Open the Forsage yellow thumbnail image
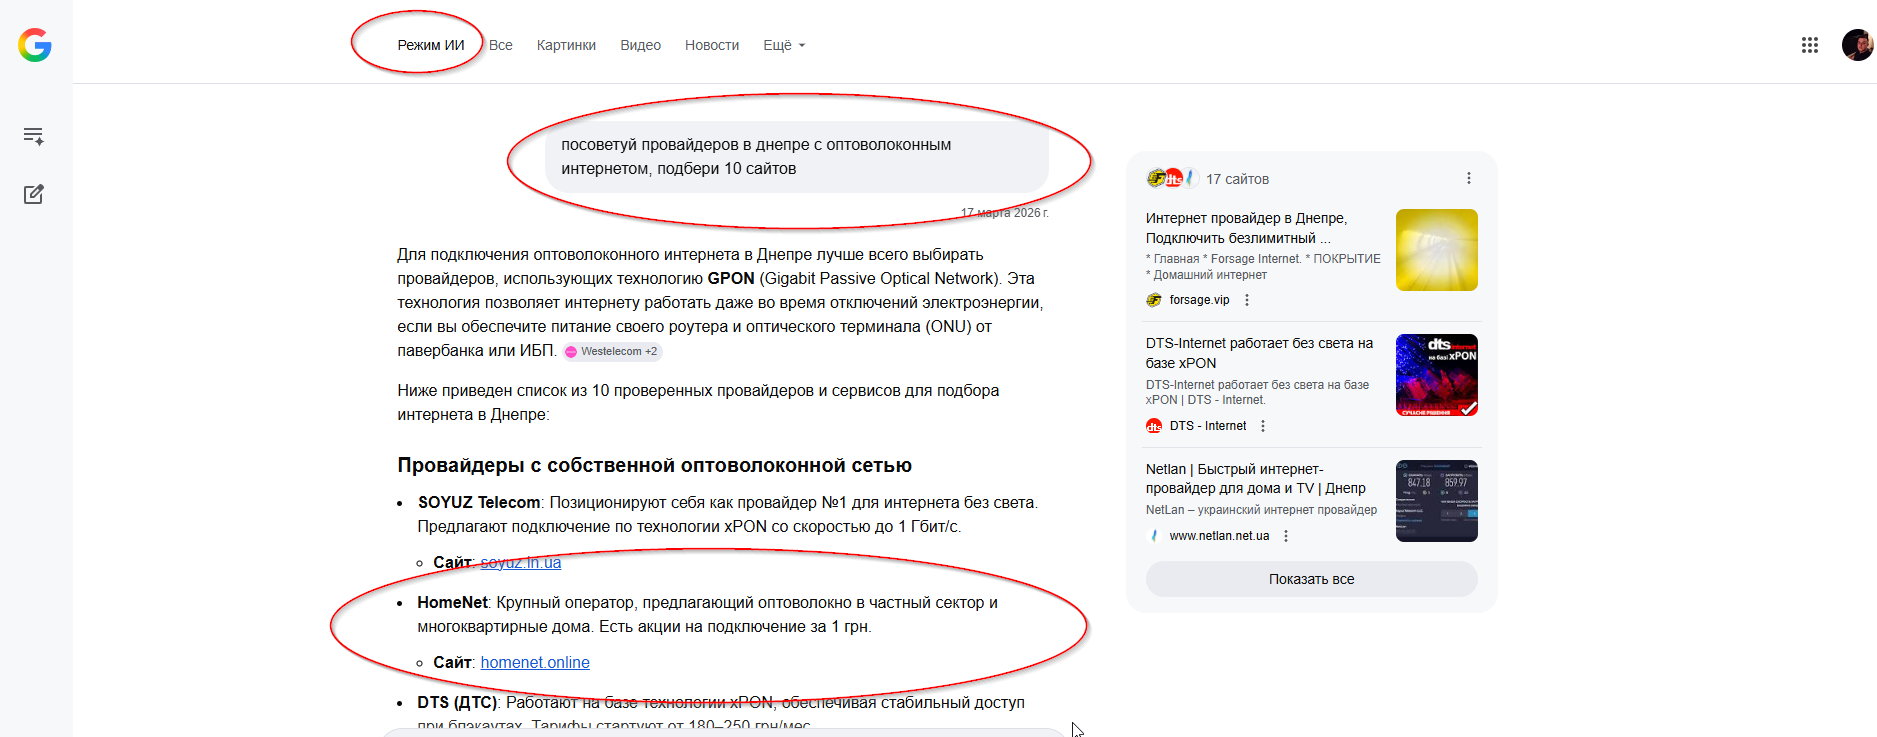Viewport: 1877px width, 737px height. 1436,250
